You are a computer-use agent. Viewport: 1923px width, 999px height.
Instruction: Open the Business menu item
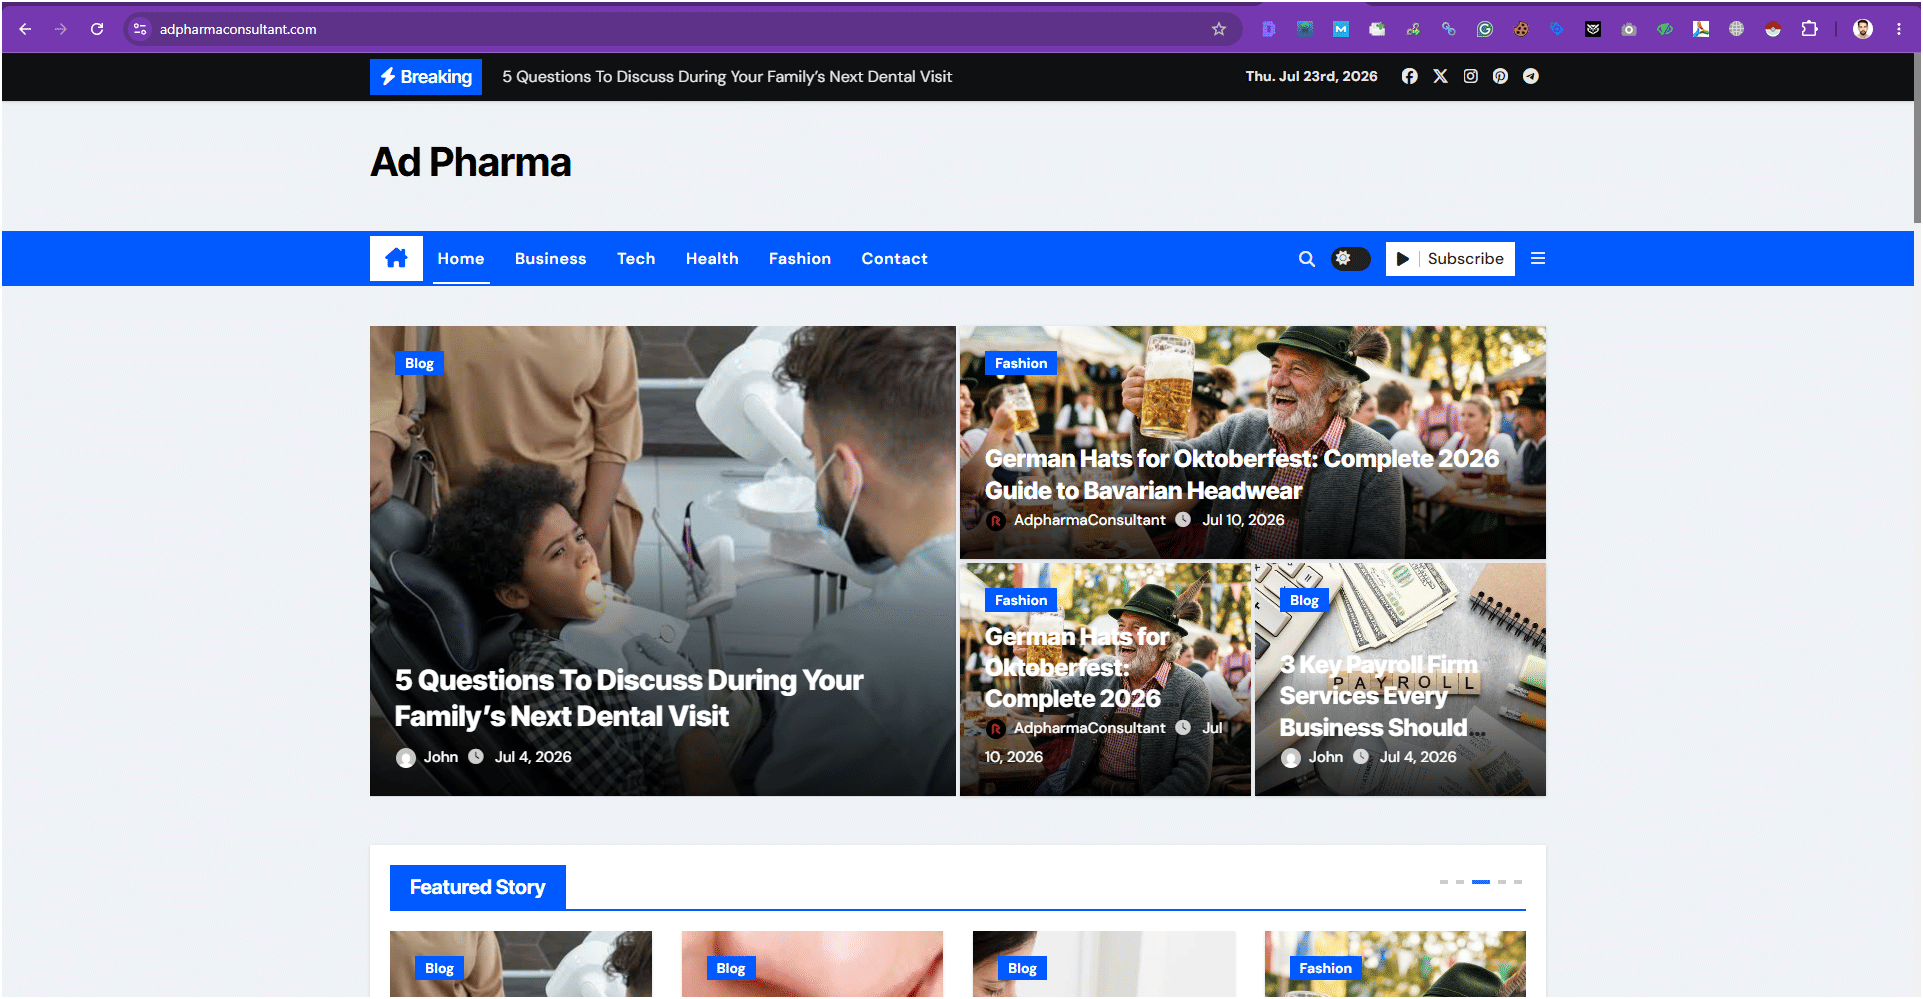(x=550, y=258)
